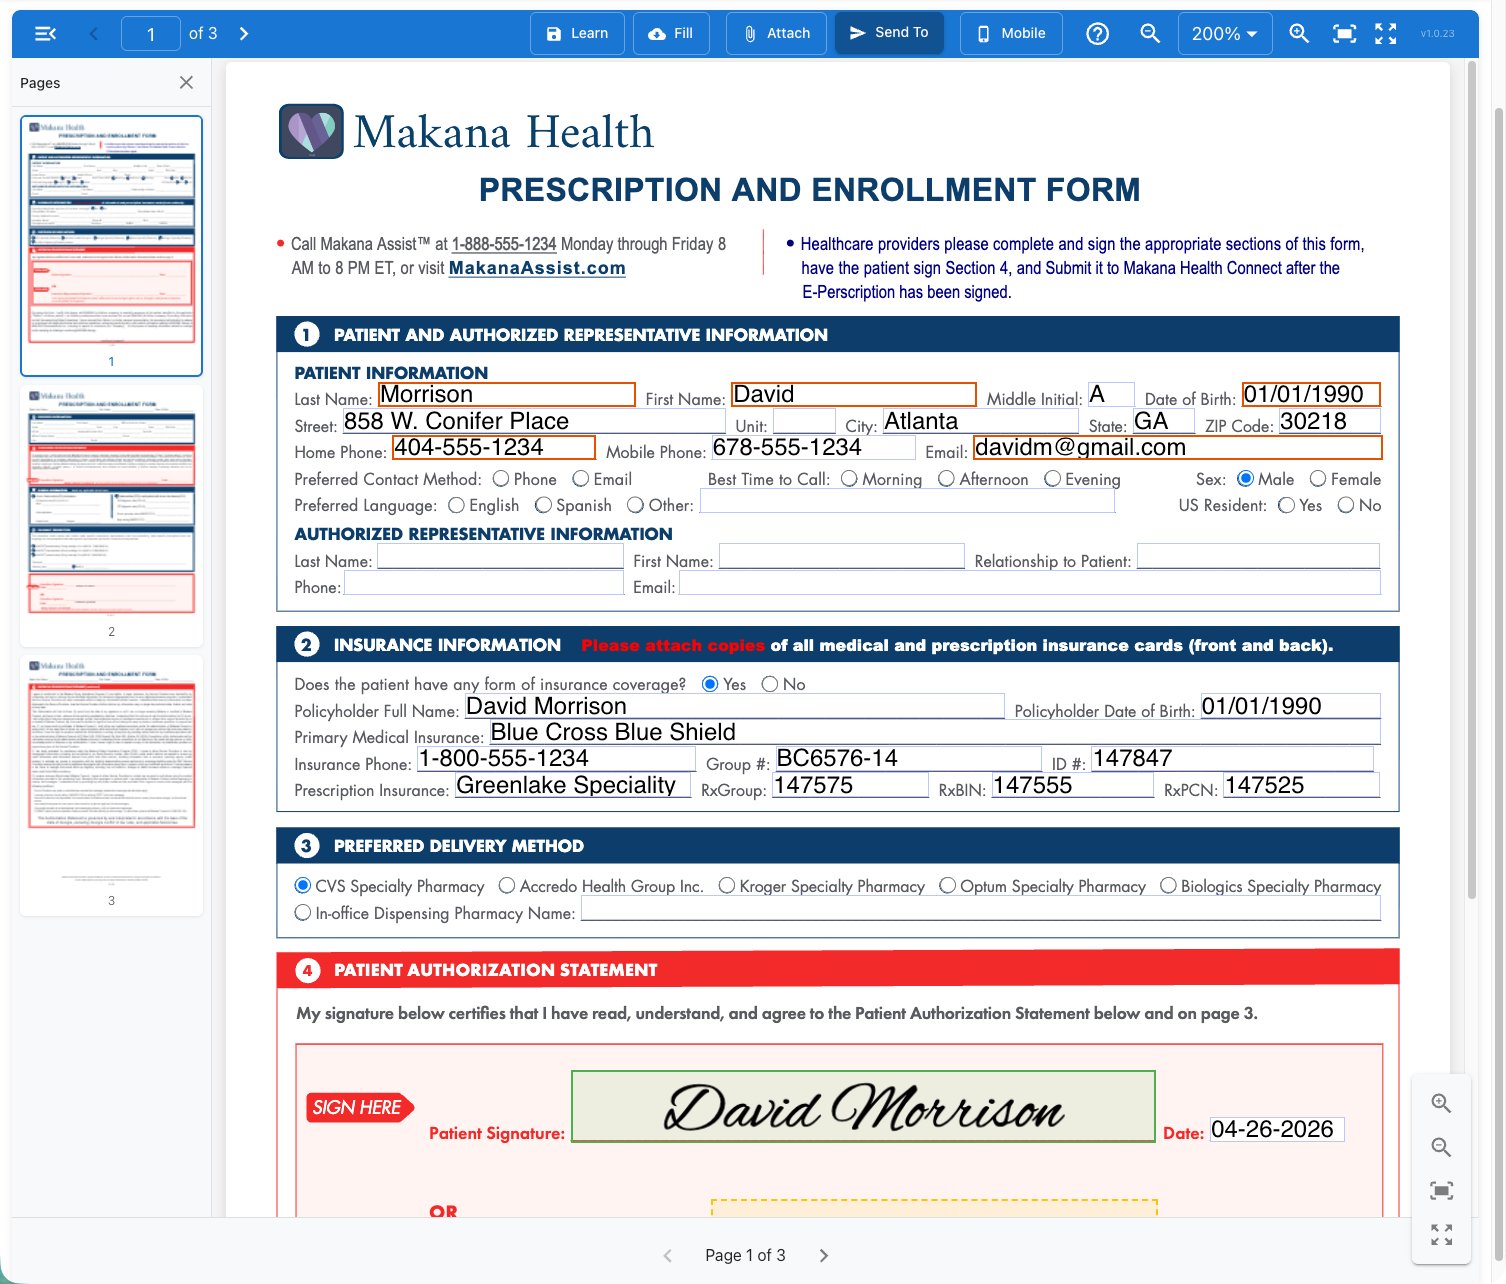Select Phone as preferred contact method
The height and width of the screenshot is (1284, 1506).
click(x=501, y=479)
